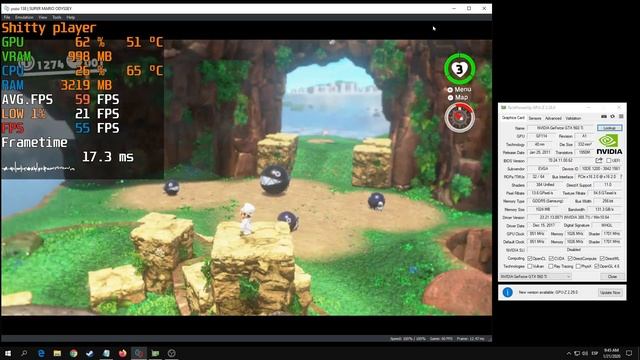Switch to the Graphics Card tab in GPU-Z
The width and height of the screenshot is (640, 360).
[x=513, y=118]
